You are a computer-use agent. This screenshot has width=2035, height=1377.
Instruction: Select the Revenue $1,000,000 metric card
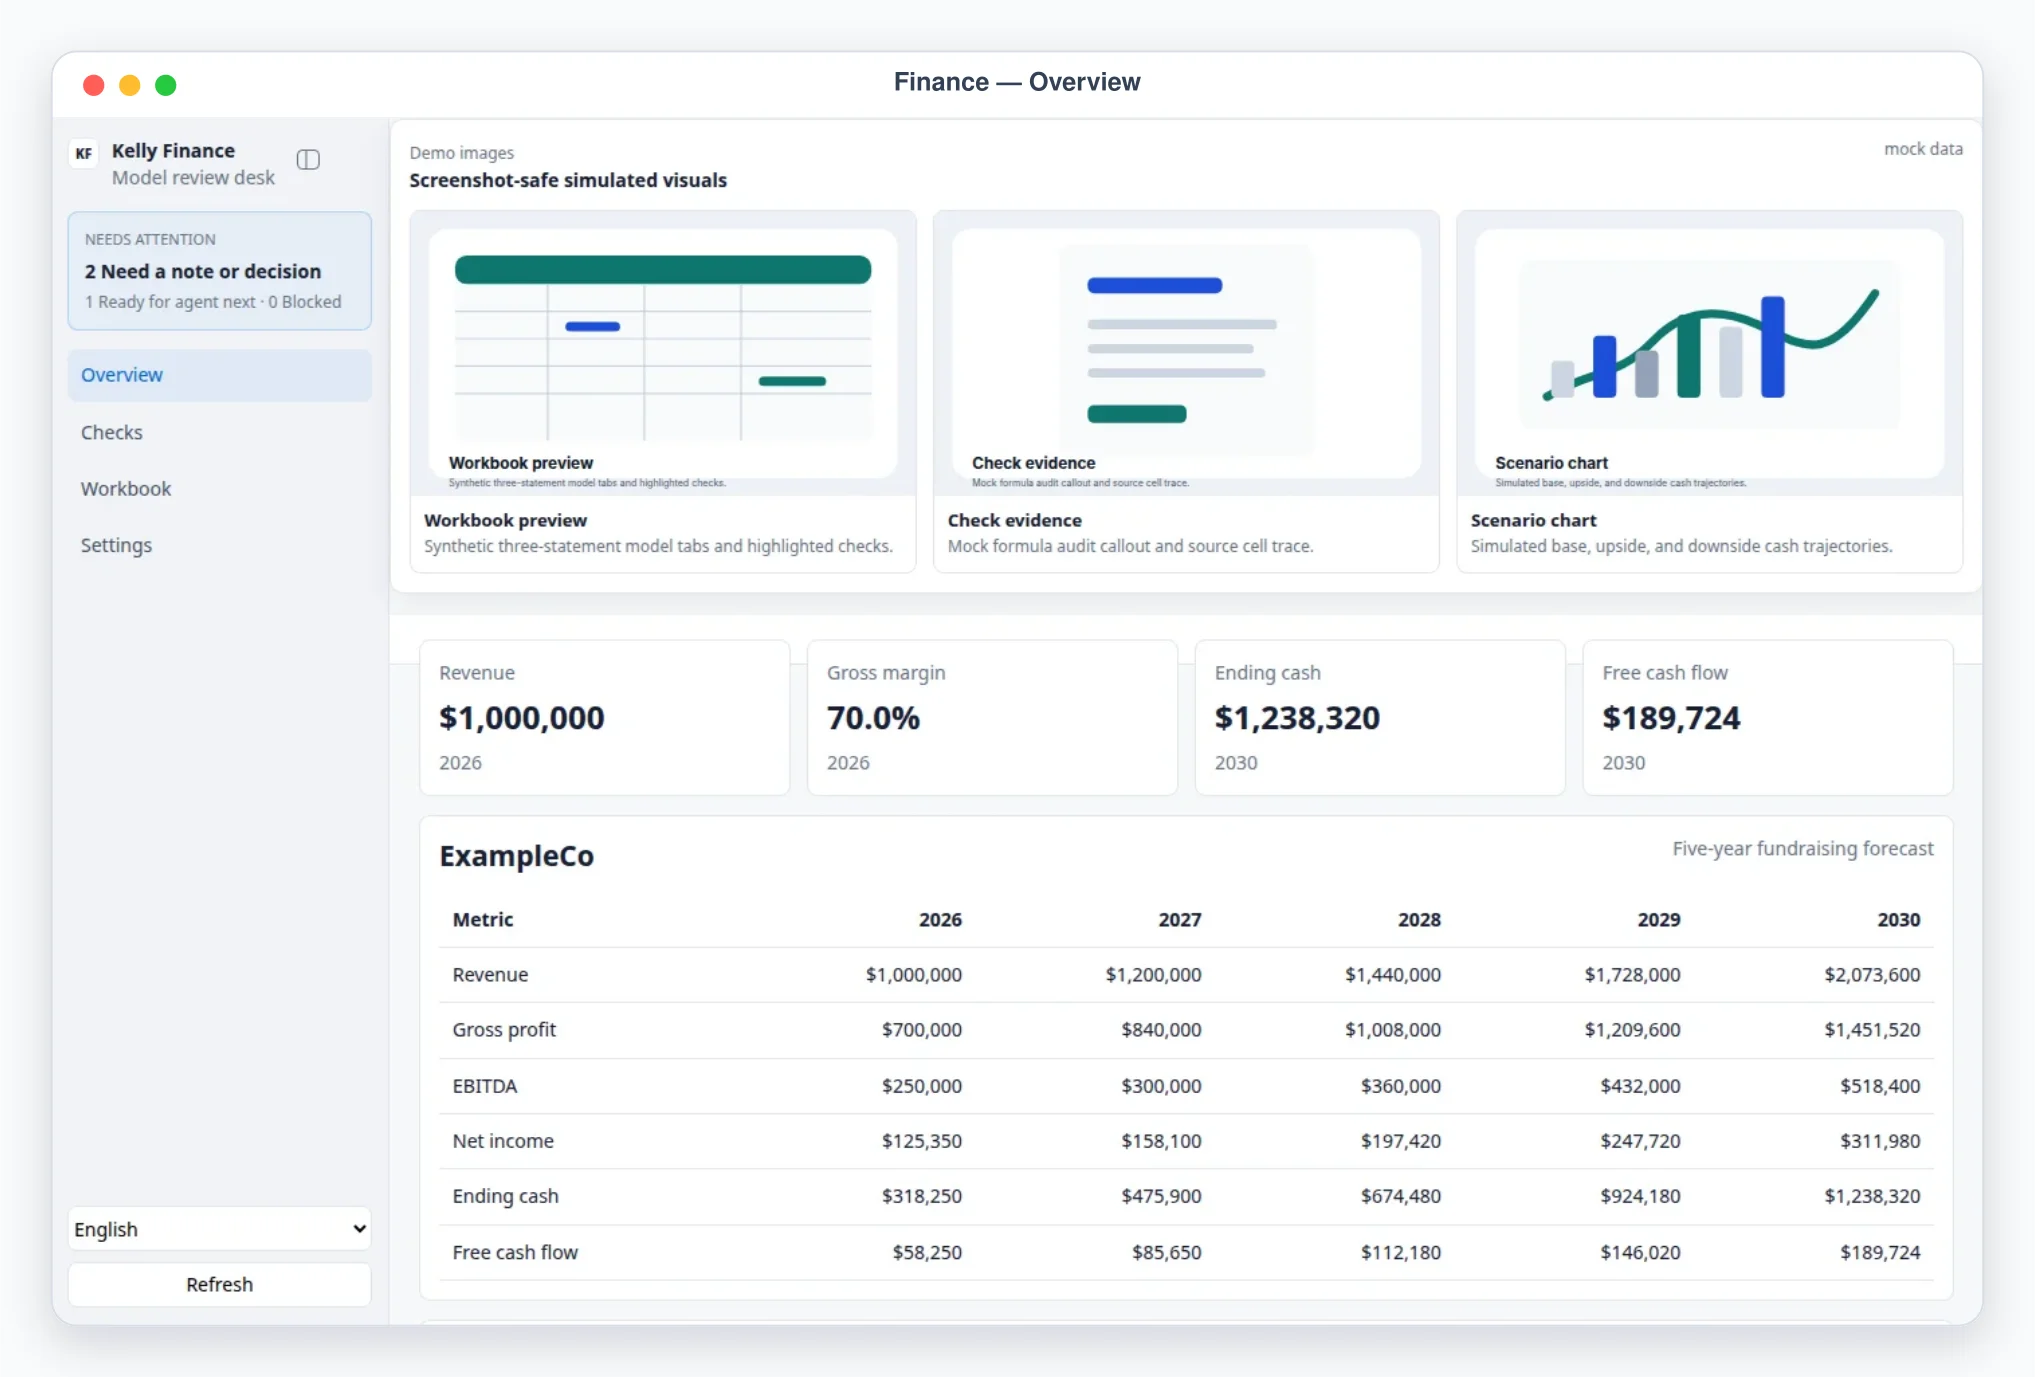605,718
